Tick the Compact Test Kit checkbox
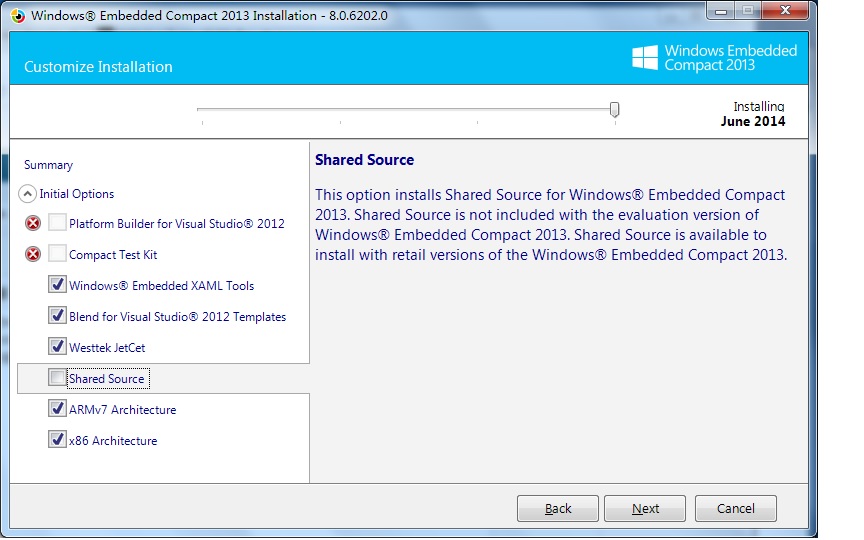Screen dimensions: 864x540 pos(57,253)
